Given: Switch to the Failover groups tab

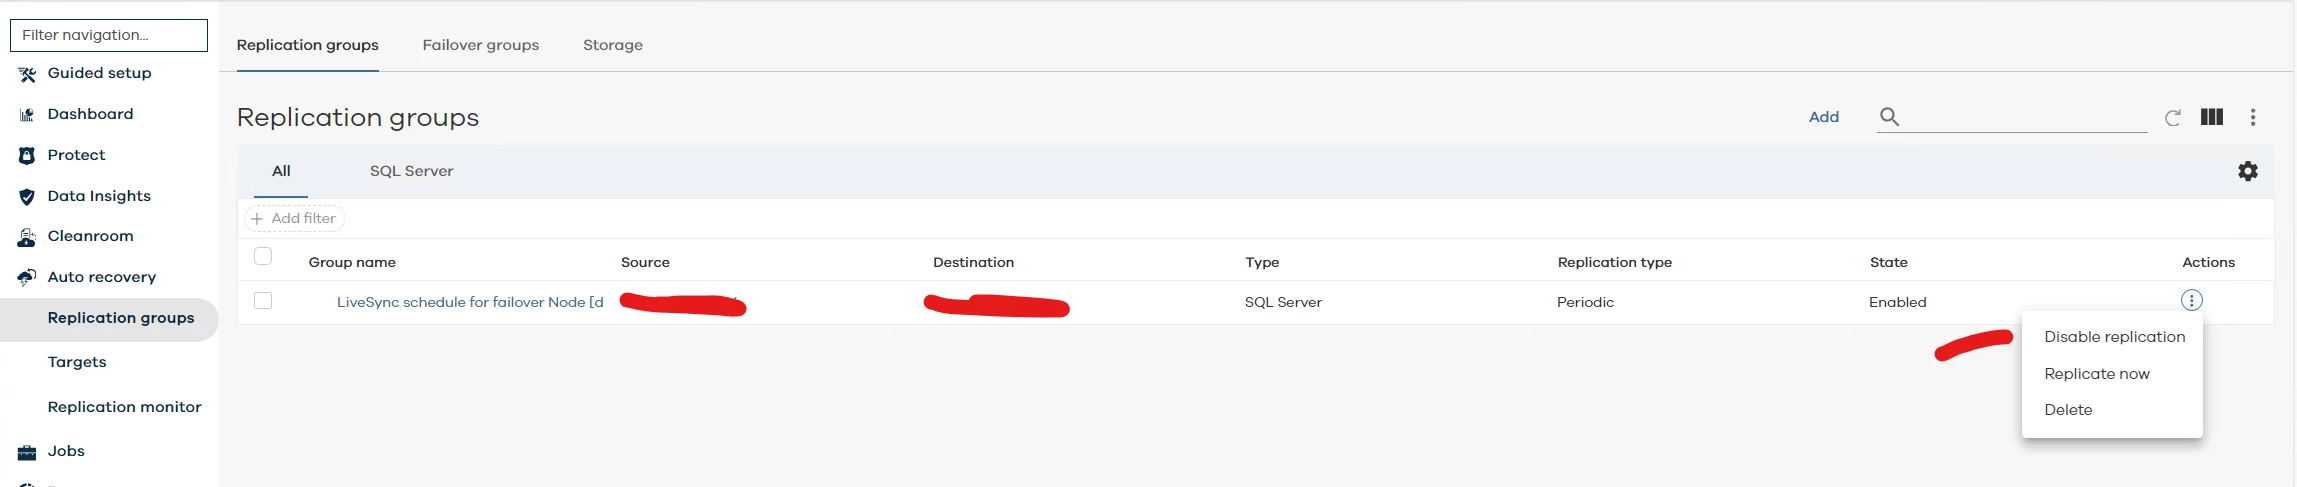Looking at the screenshot, I should tap(480, 45).
